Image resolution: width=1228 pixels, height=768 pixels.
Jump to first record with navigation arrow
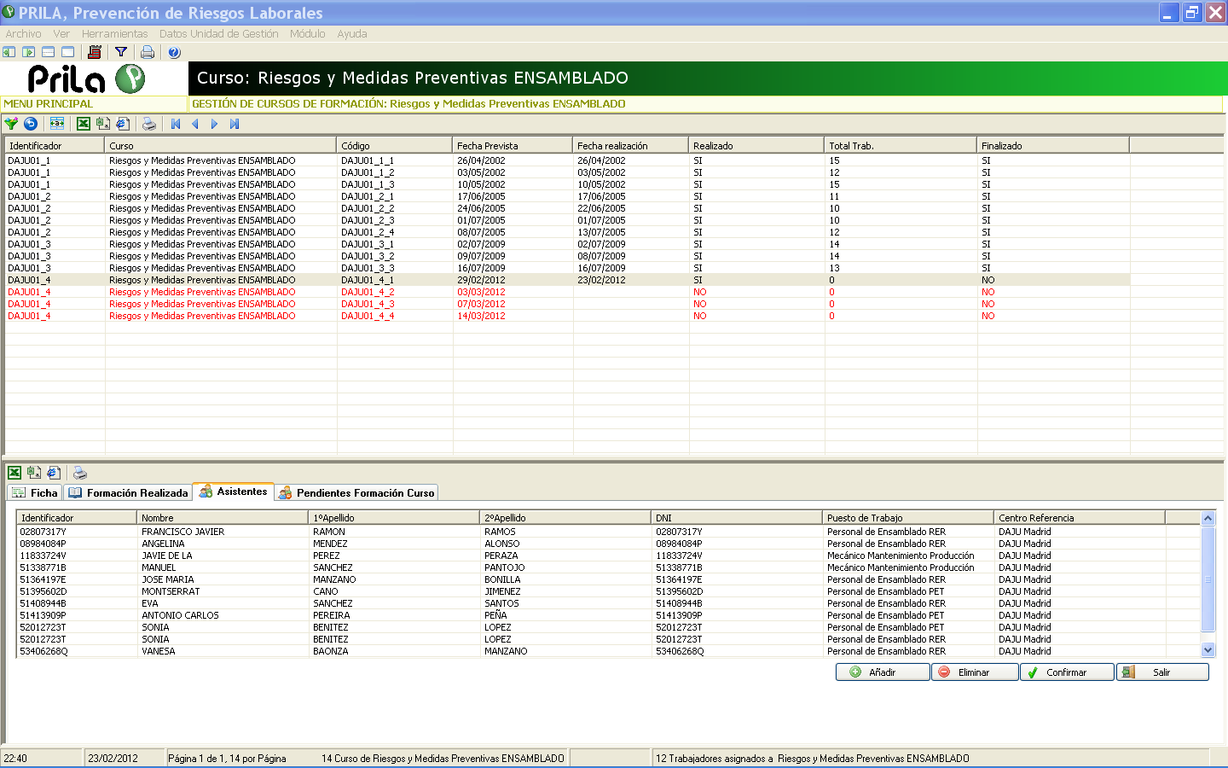click(176, 124)
